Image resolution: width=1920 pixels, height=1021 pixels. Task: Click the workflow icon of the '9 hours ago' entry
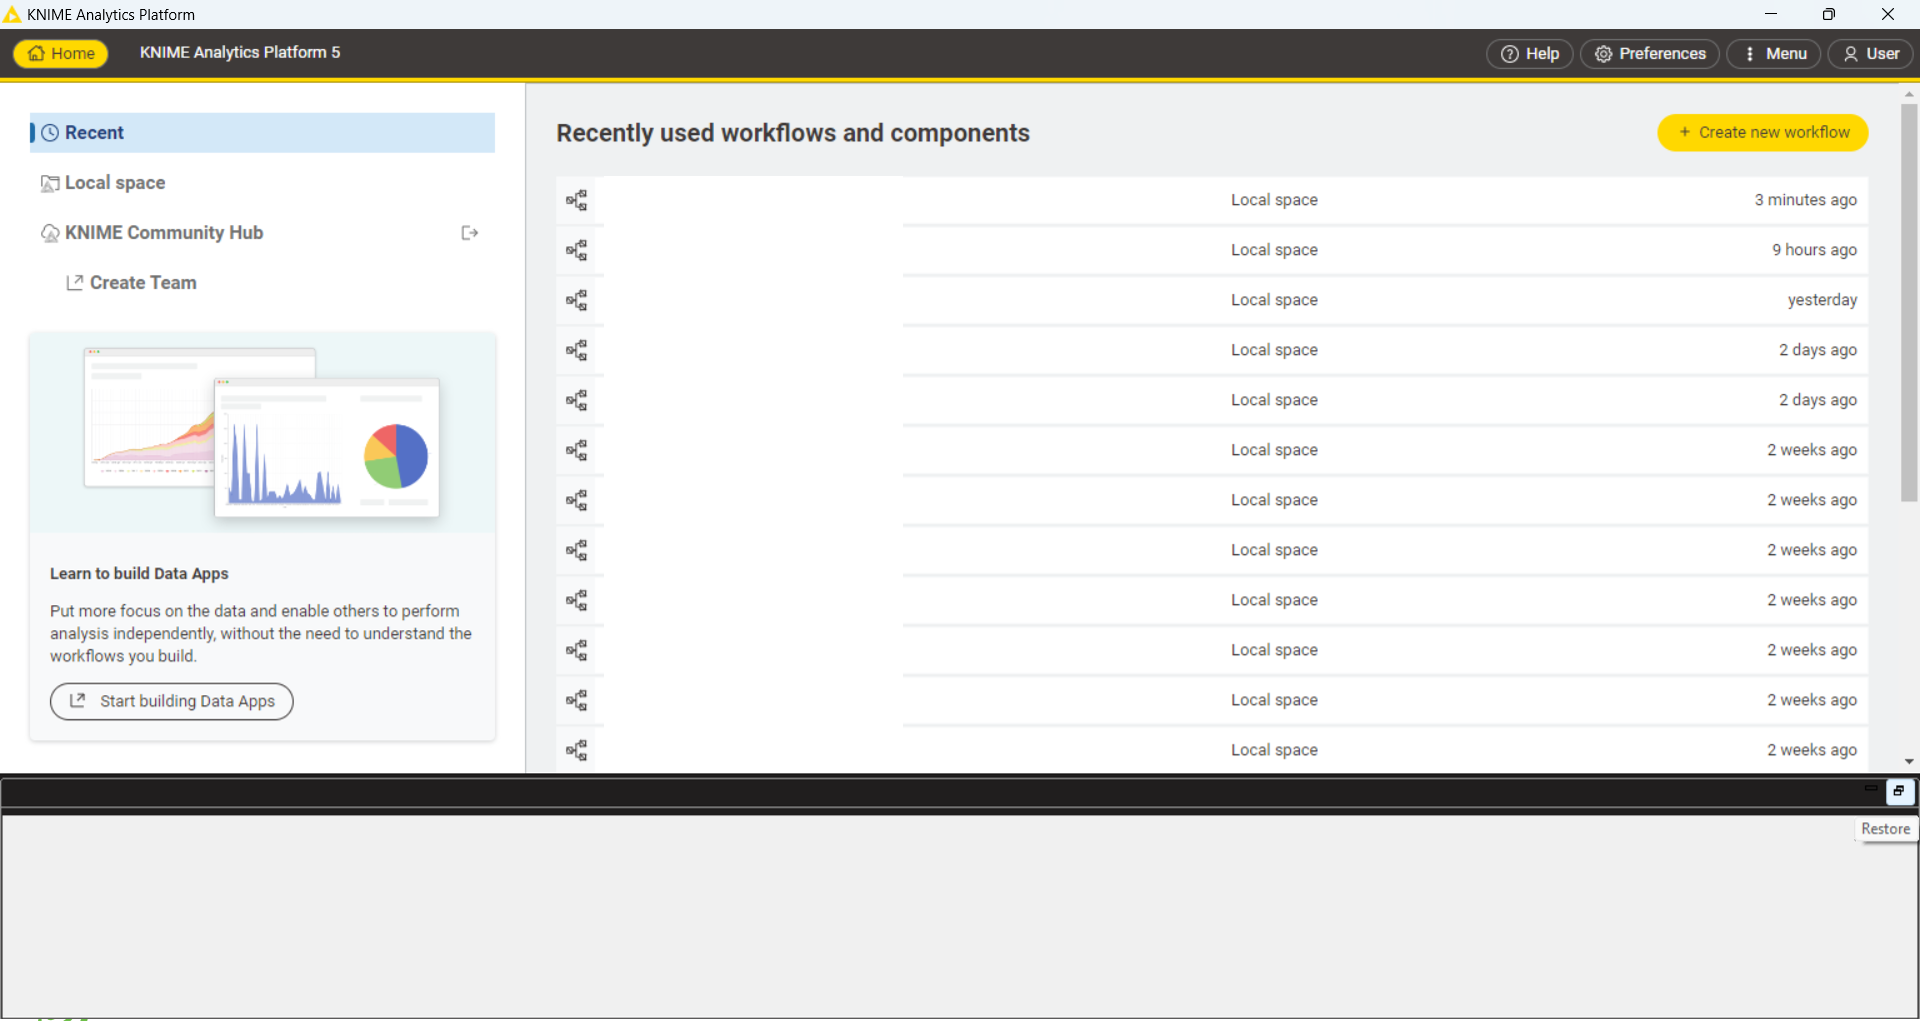[576, 250]
